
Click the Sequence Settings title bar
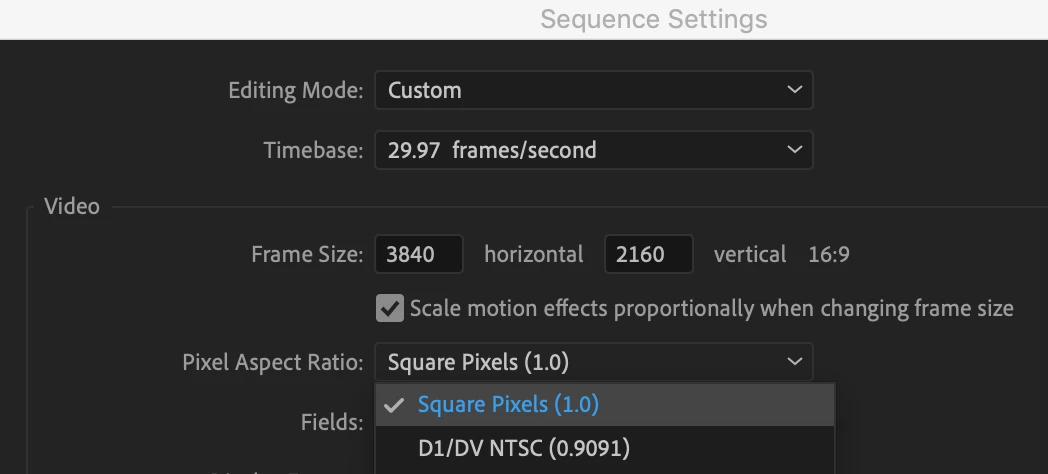654,19
